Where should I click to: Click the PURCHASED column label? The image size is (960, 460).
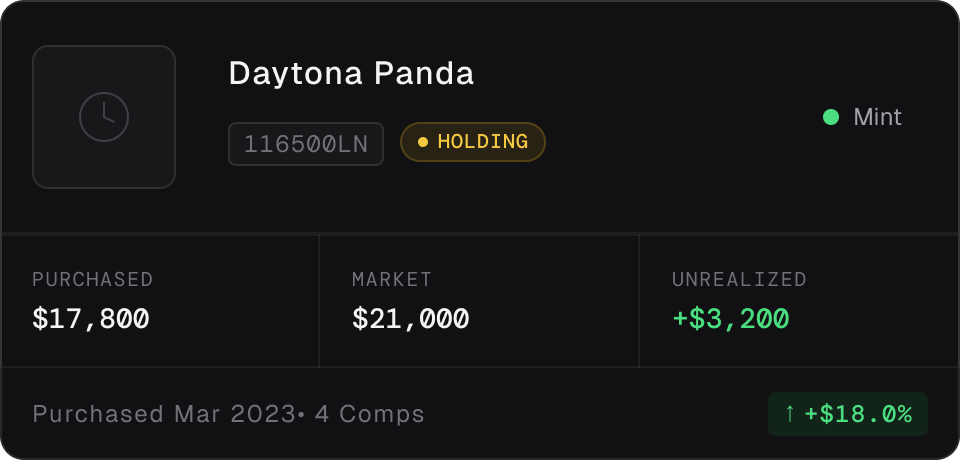click(92, 279)
